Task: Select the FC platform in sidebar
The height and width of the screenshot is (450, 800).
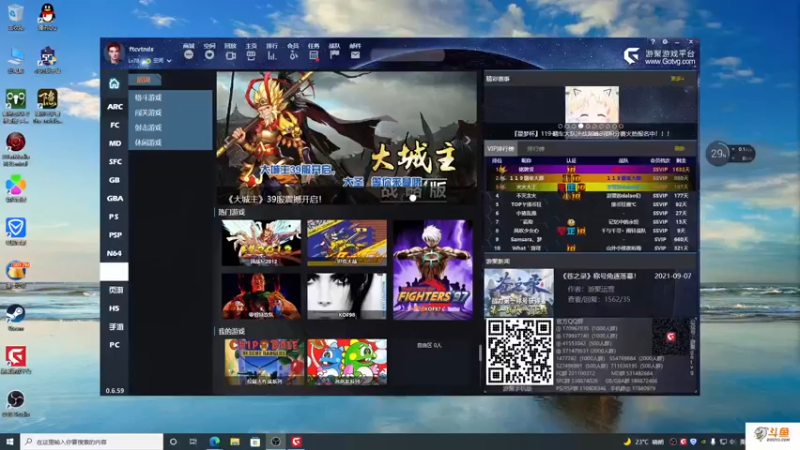Action: click(114, 125)
